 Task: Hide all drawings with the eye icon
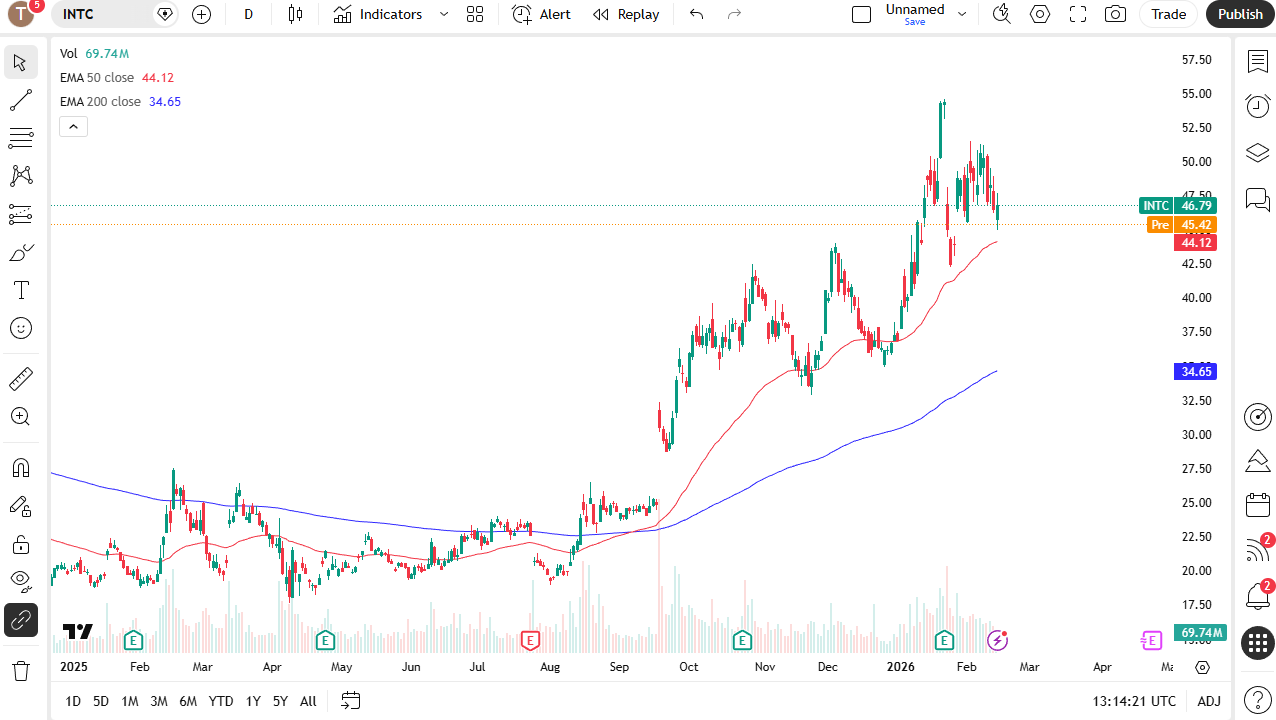pyautogui.click(x=20, y=582)
